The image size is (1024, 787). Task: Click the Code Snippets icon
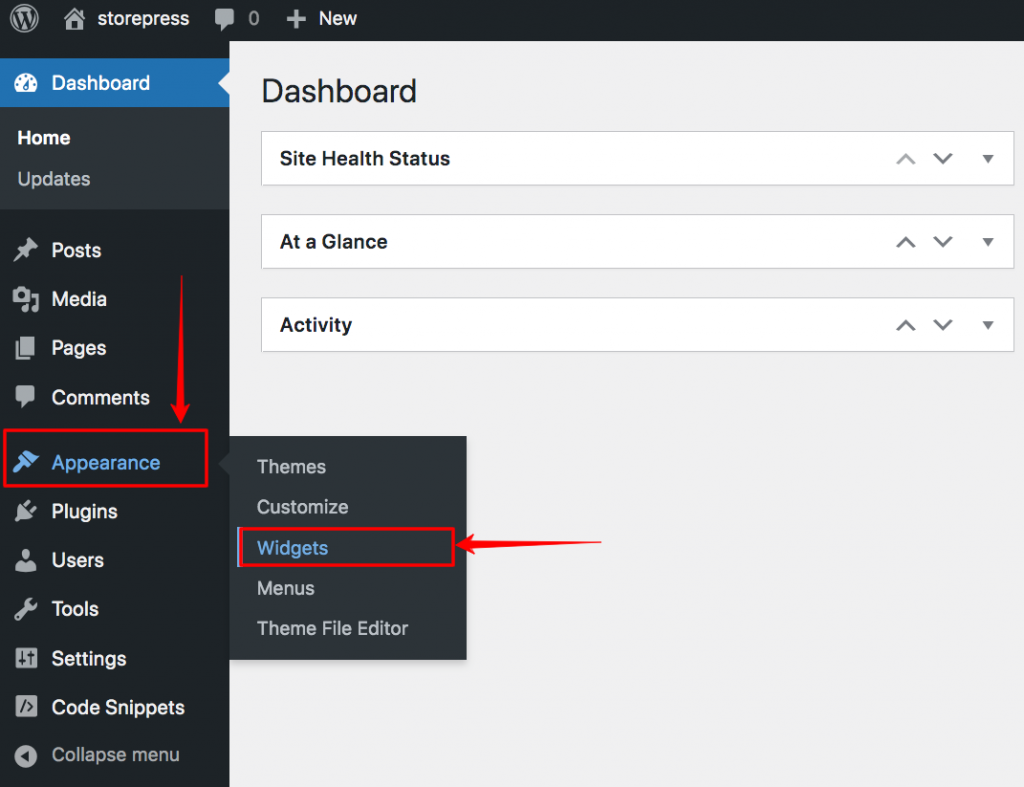[26, 707]
